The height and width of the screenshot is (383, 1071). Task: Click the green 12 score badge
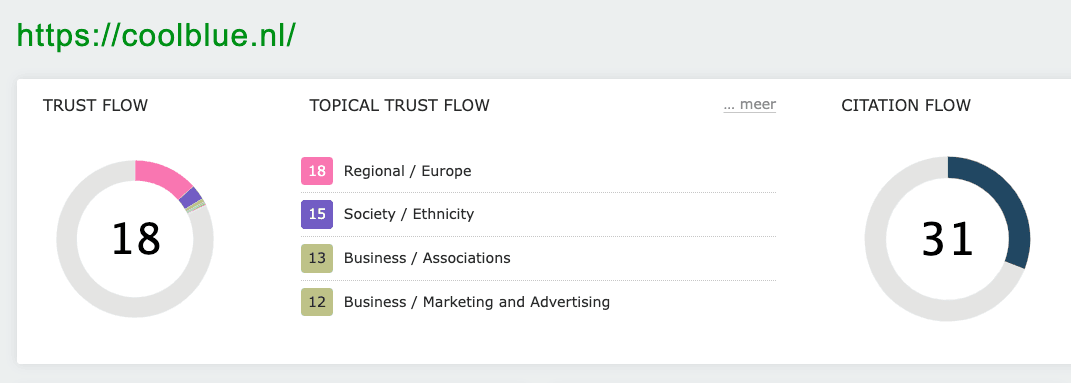(317, 302)
